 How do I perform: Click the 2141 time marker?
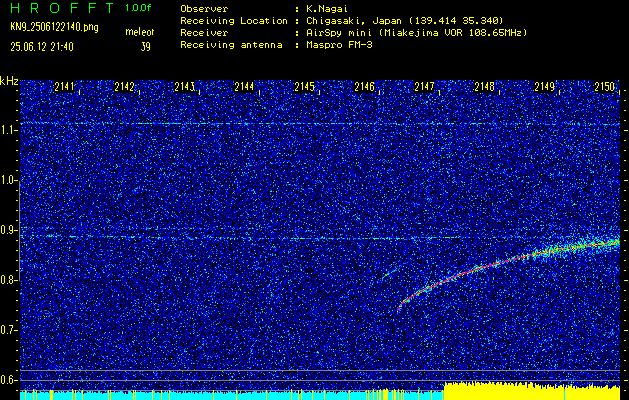[x=64, y=87]
